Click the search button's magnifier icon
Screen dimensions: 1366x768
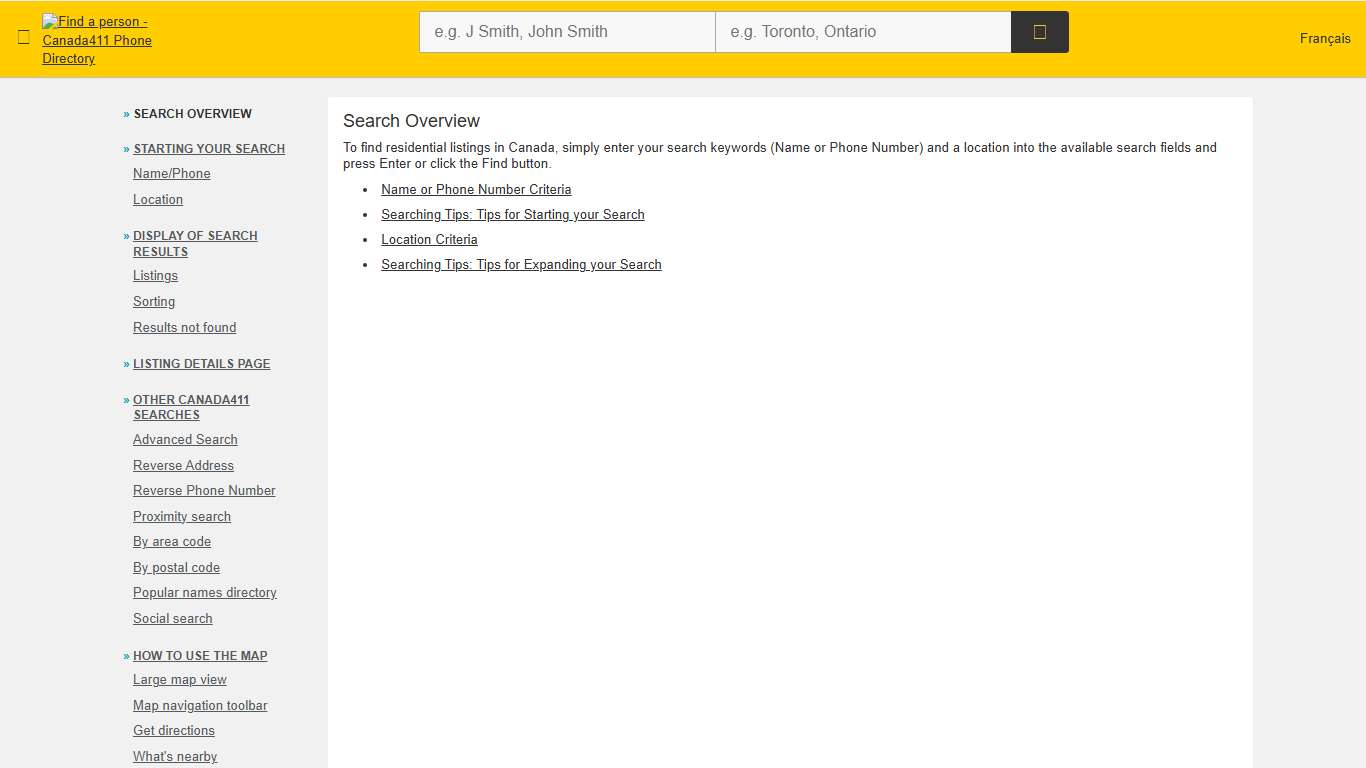pyautogui.click(x=1039, y=31)
